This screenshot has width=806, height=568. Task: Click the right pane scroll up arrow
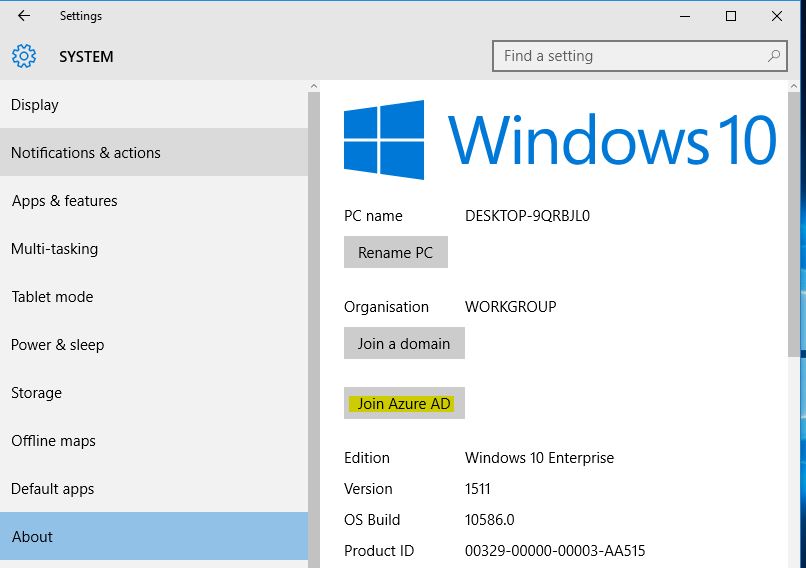pyautogui.click(x=794, y=86)
